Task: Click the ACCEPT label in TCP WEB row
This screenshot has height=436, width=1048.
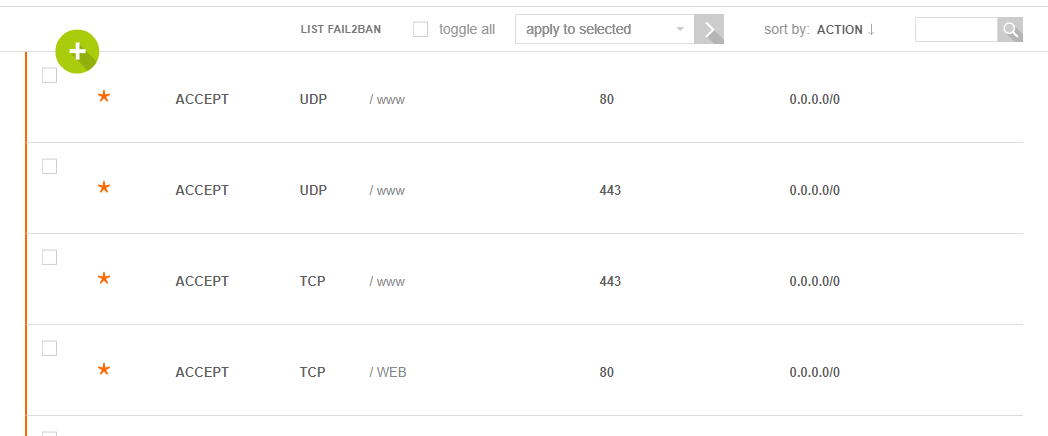Action: click(202, 372)
